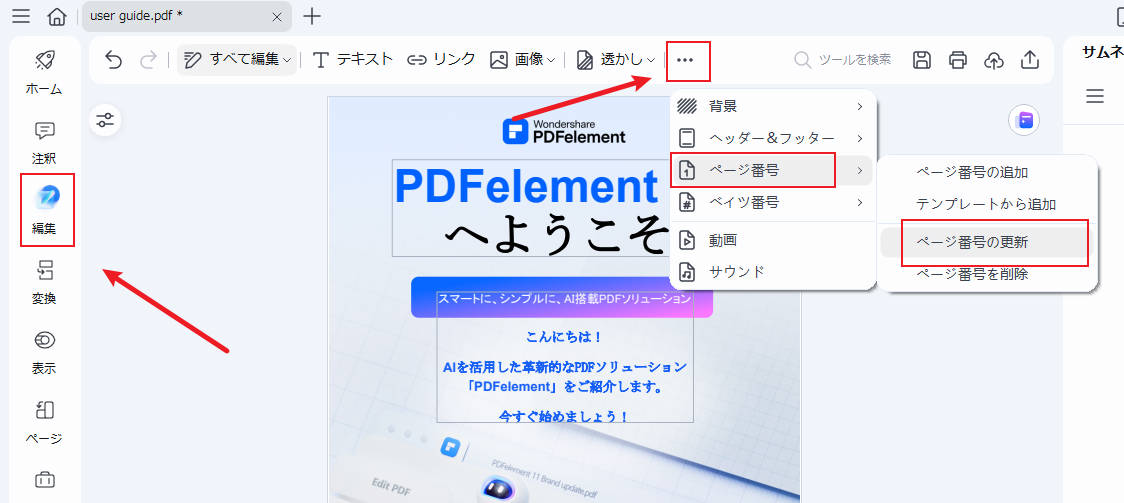This screenshot has width=1124, height=503.
Task: Close the user guide.pdf tab
Action: (x=277, y=16)
